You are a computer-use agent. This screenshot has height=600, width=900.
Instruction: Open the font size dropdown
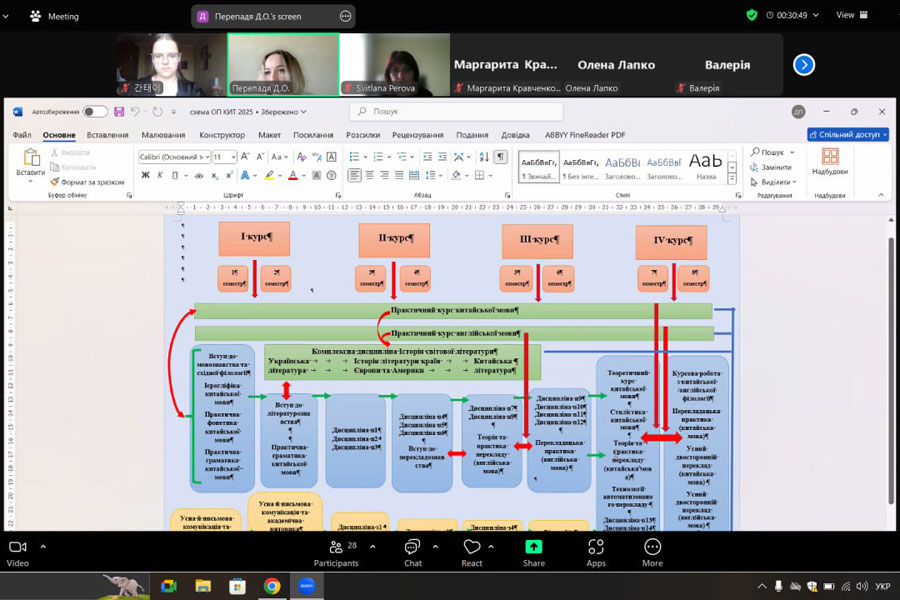point(234,156)
